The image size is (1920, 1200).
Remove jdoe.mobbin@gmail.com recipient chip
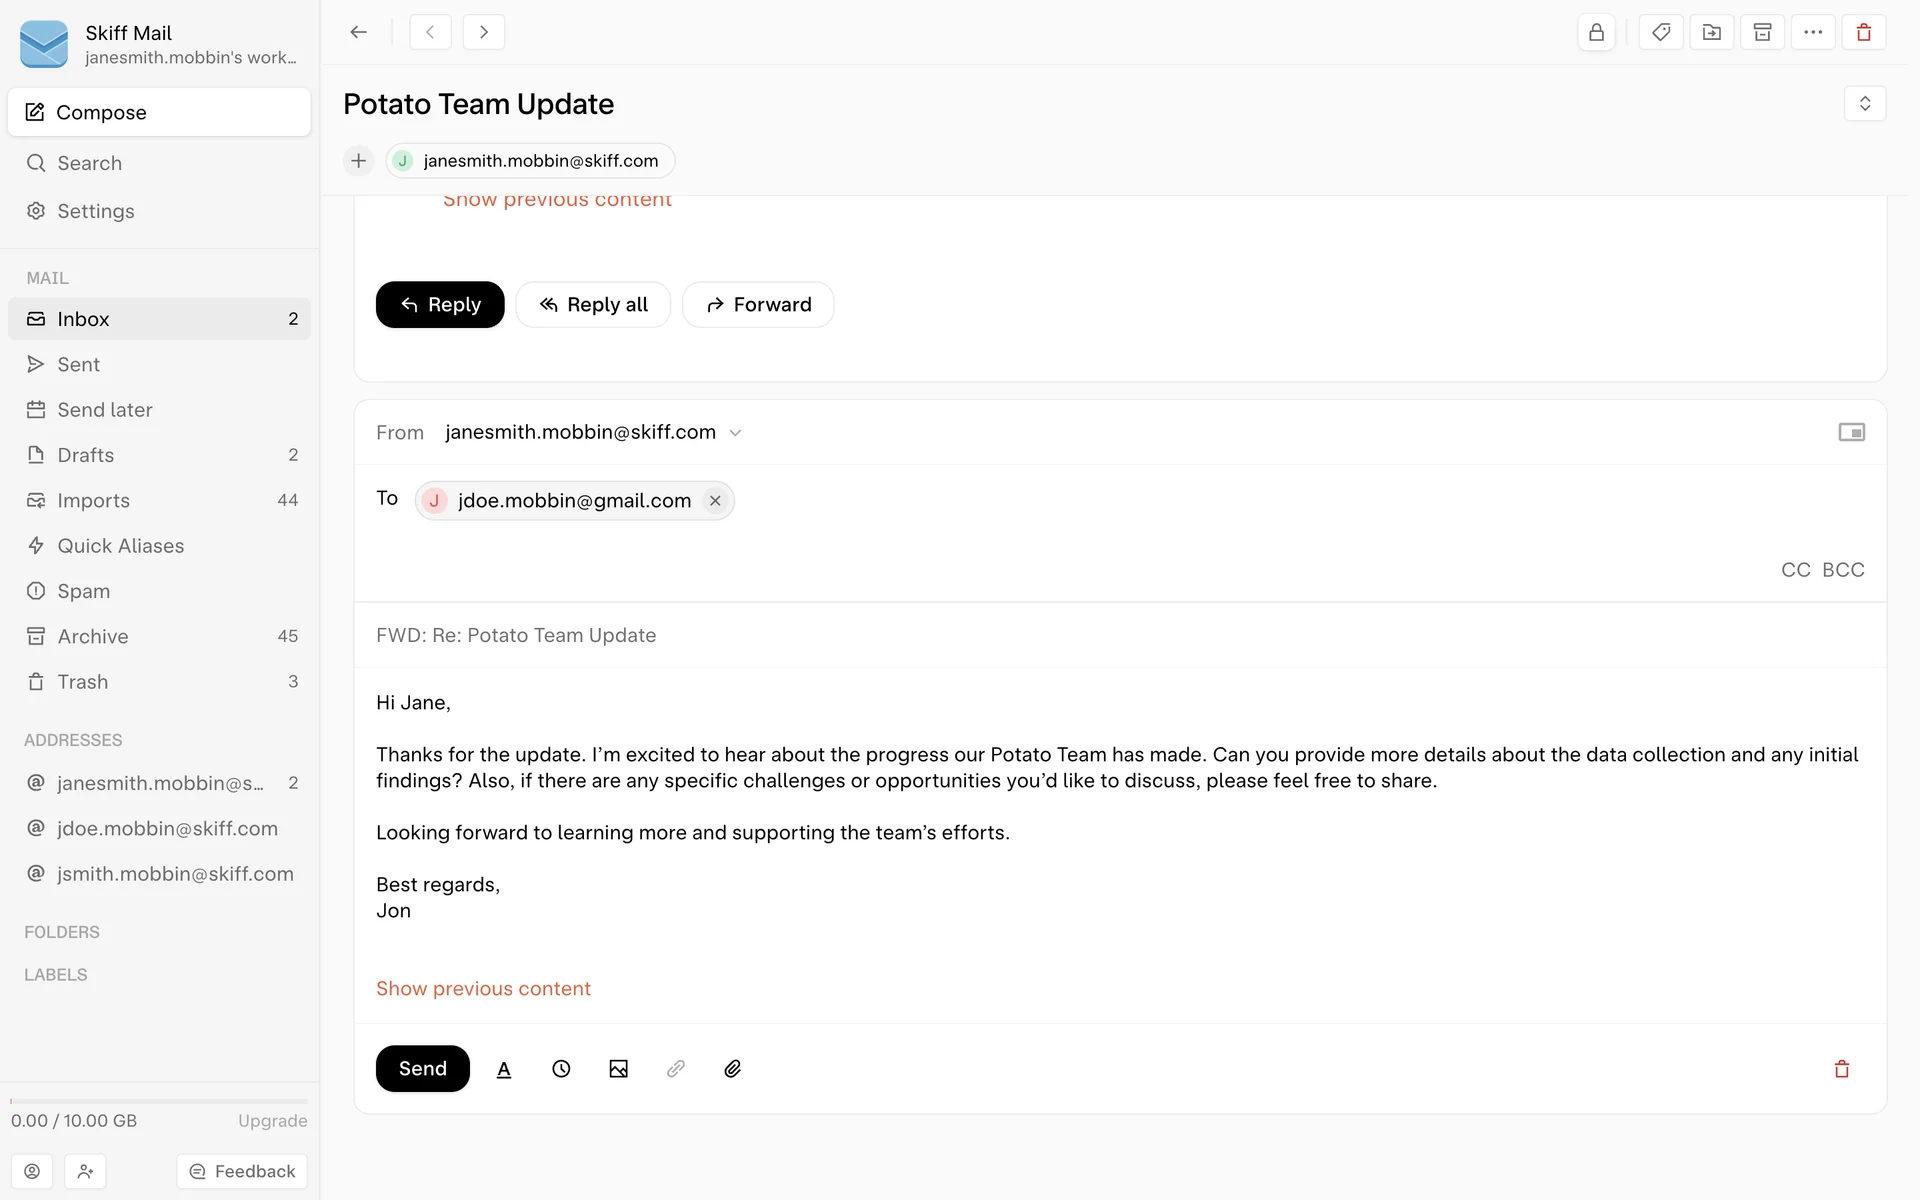coord(715,501)
